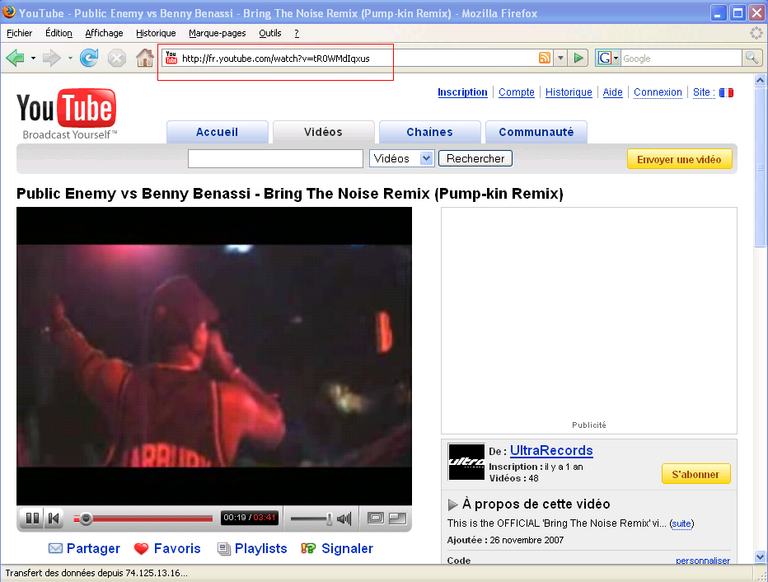
Task: Open the Inscription link
Action: pyautogui.click(x=462, y=92)
